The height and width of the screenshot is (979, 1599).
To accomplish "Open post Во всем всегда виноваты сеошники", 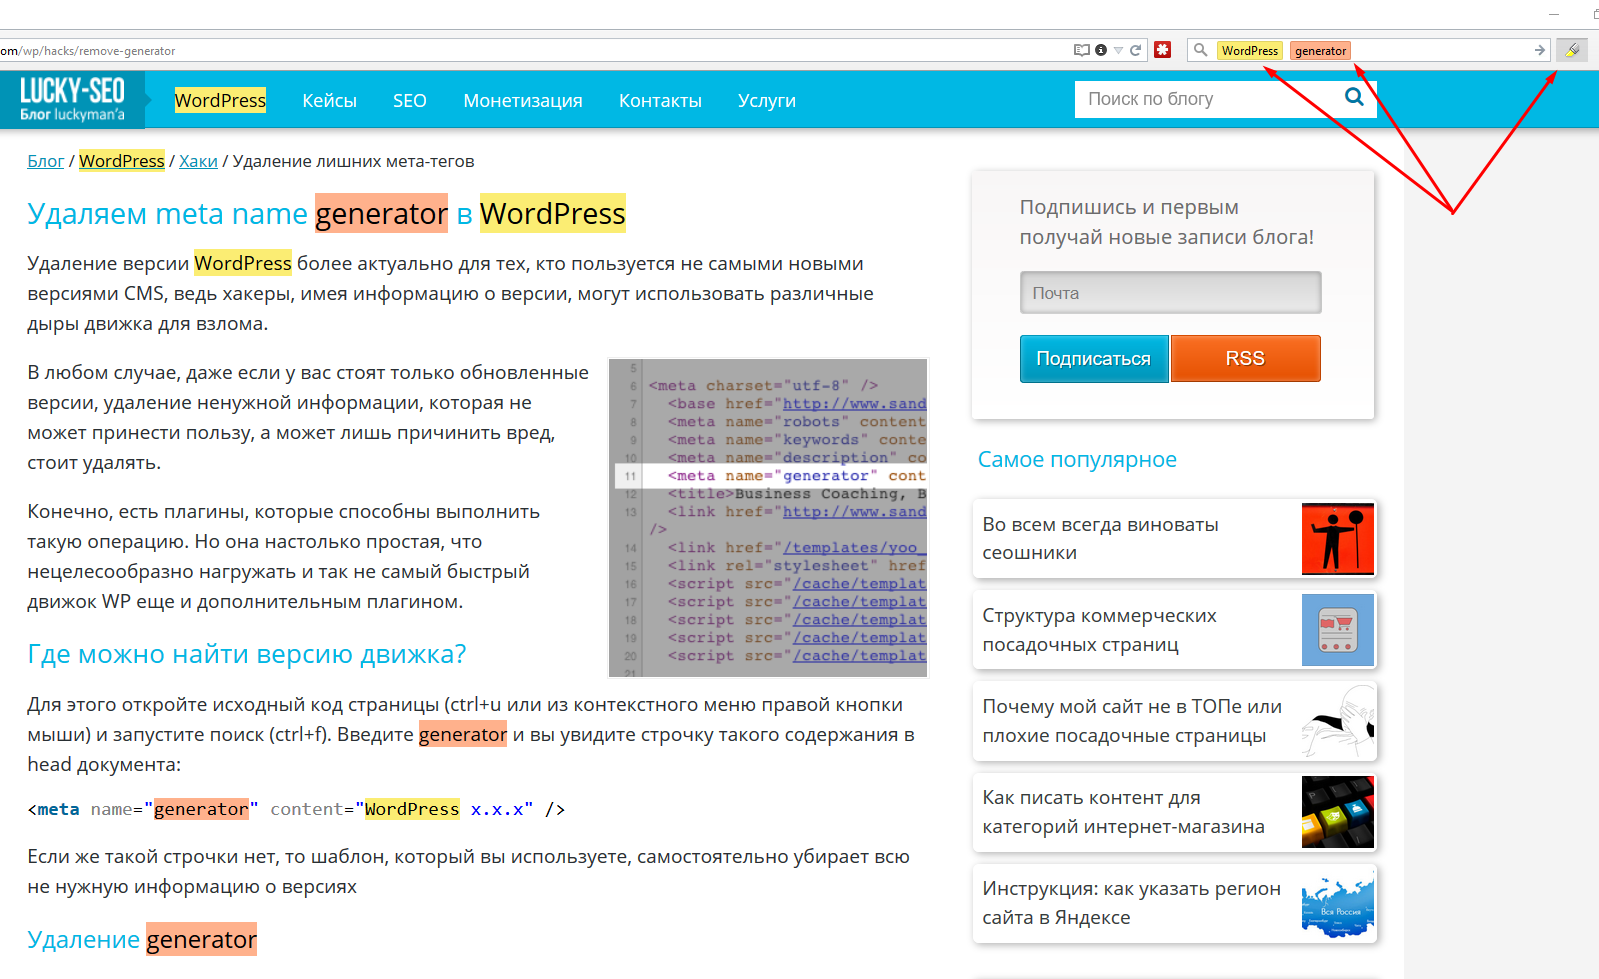I will (x=1100, y=538).
